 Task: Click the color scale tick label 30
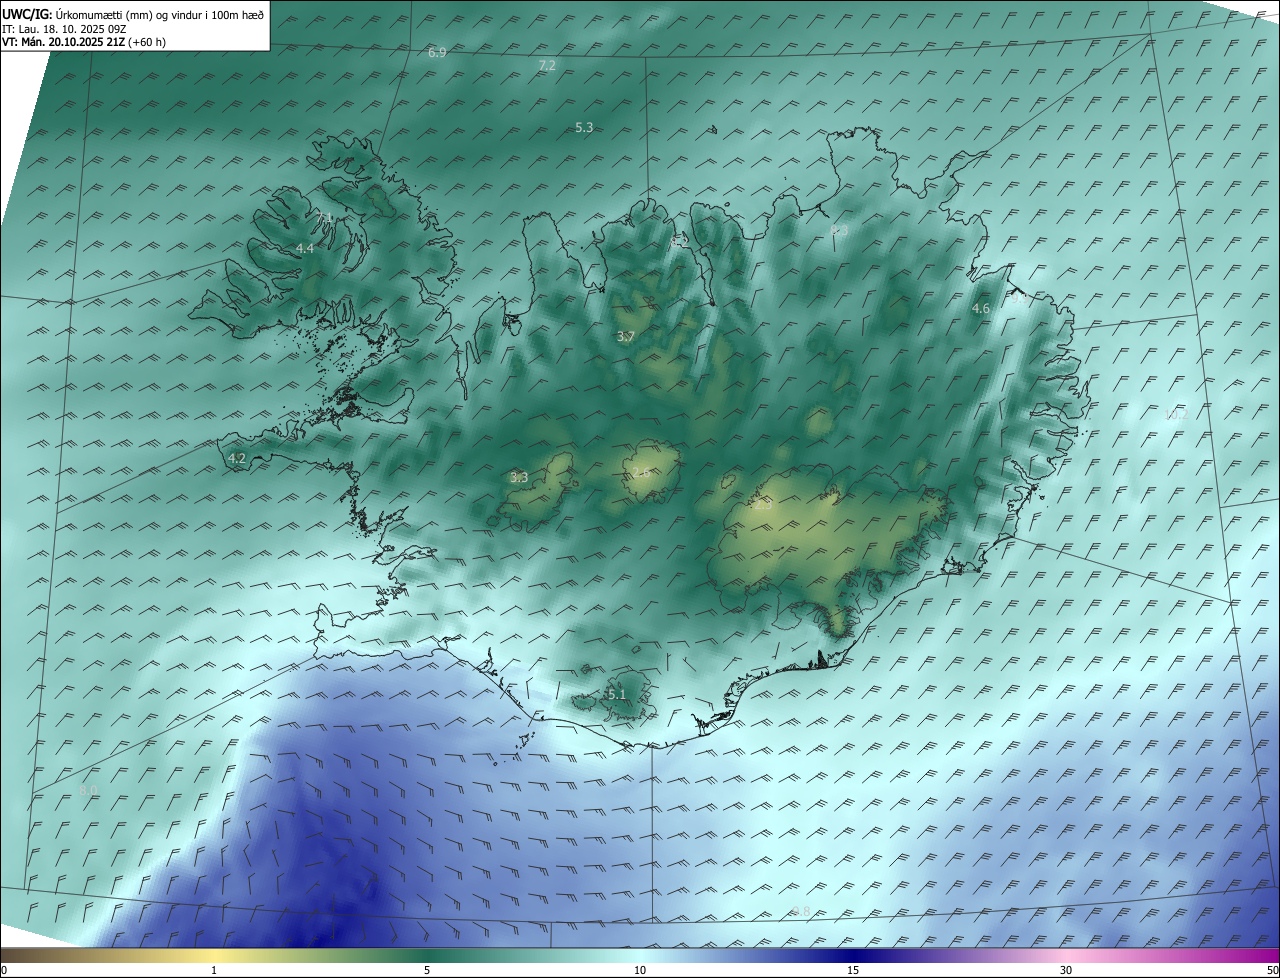point(1066,970)
